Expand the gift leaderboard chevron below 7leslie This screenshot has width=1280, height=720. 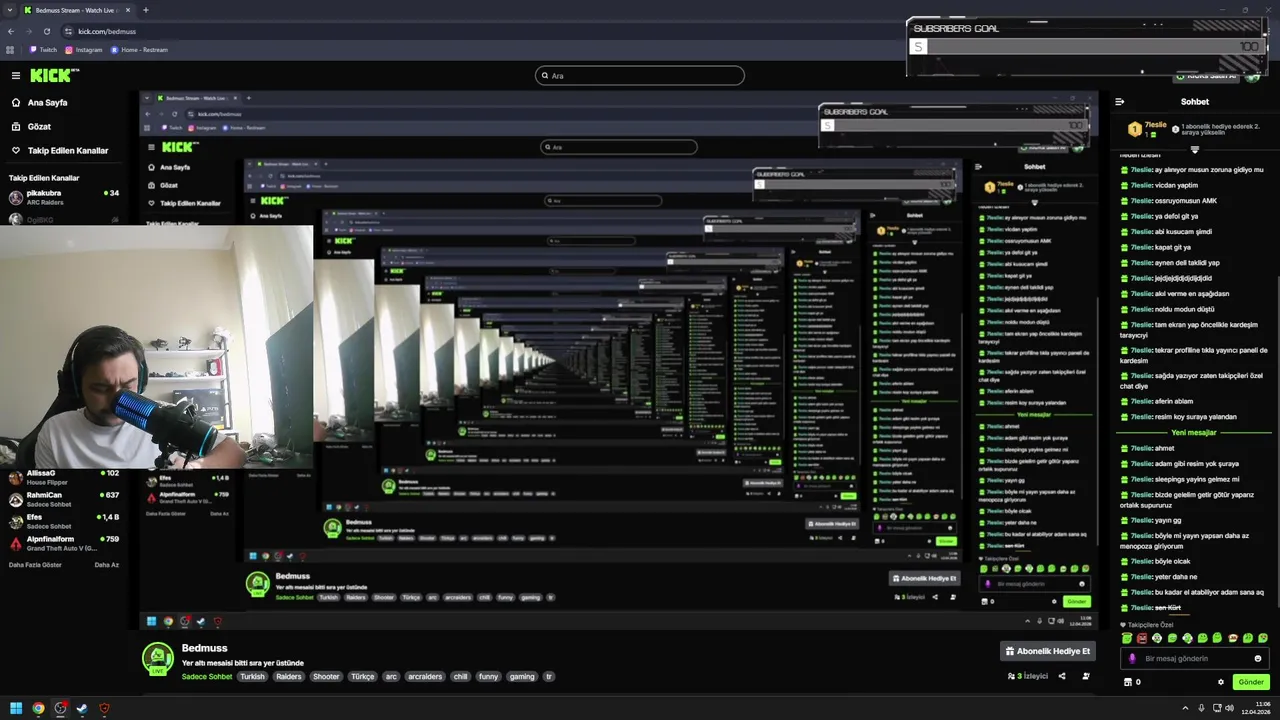pyautogui.click(x=1194, y=148)
